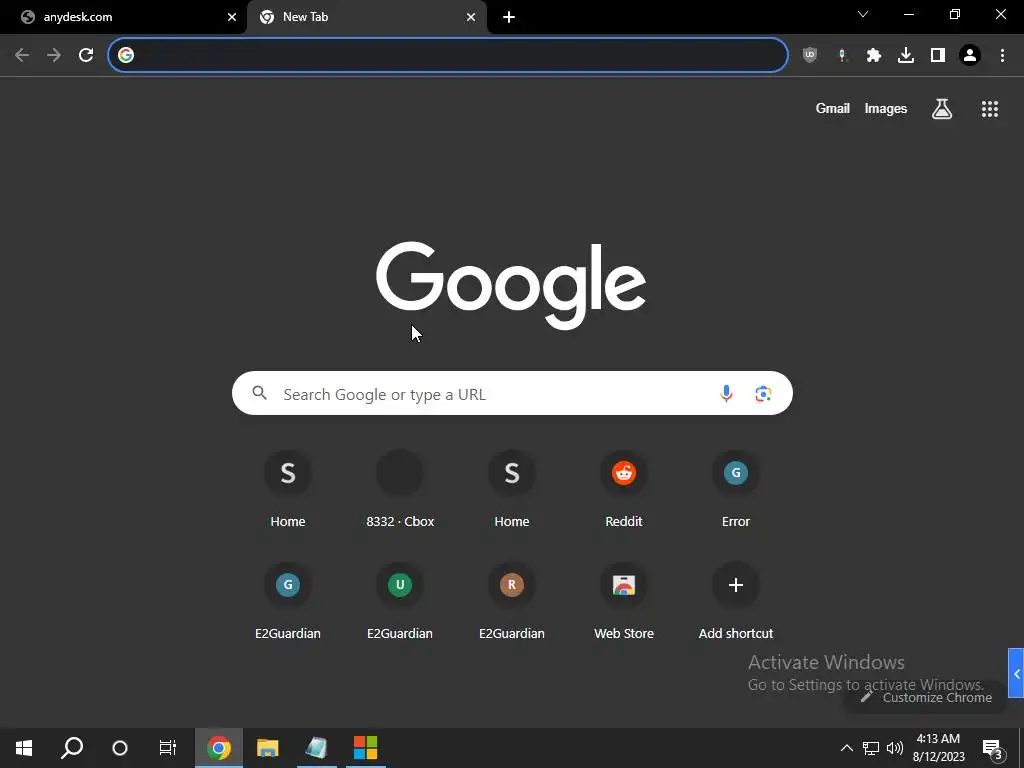Screen dimensions: 1024x768
Task: Search by image with Google Lens
Action: click(x=763, y=393)
